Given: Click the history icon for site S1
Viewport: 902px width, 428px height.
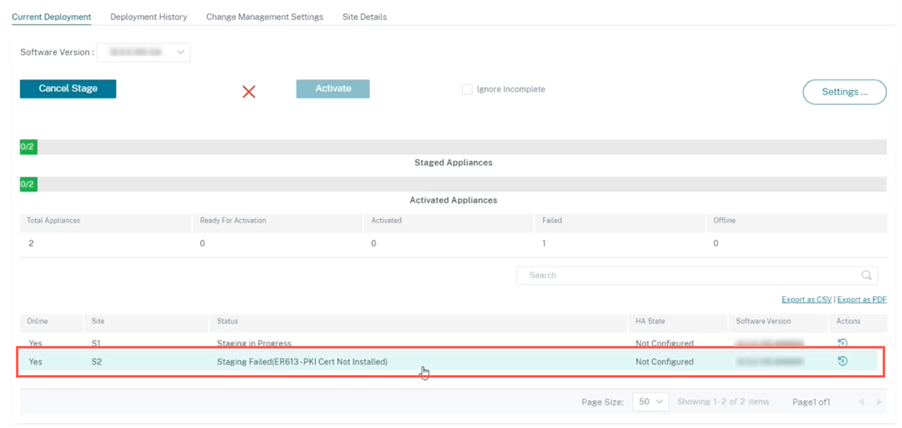Looking at the screenshot, I should pyautogui.click(x=842, y=343).
